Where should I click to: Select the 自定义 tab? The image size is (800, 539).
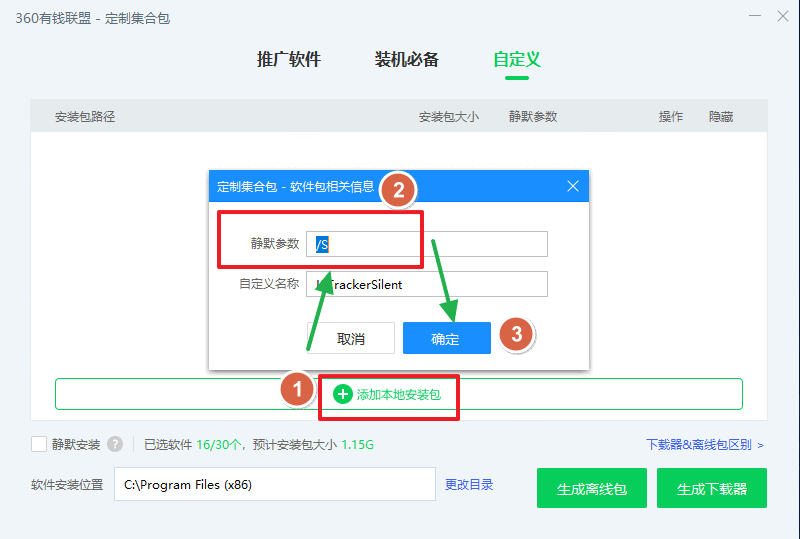pos(517,59)
